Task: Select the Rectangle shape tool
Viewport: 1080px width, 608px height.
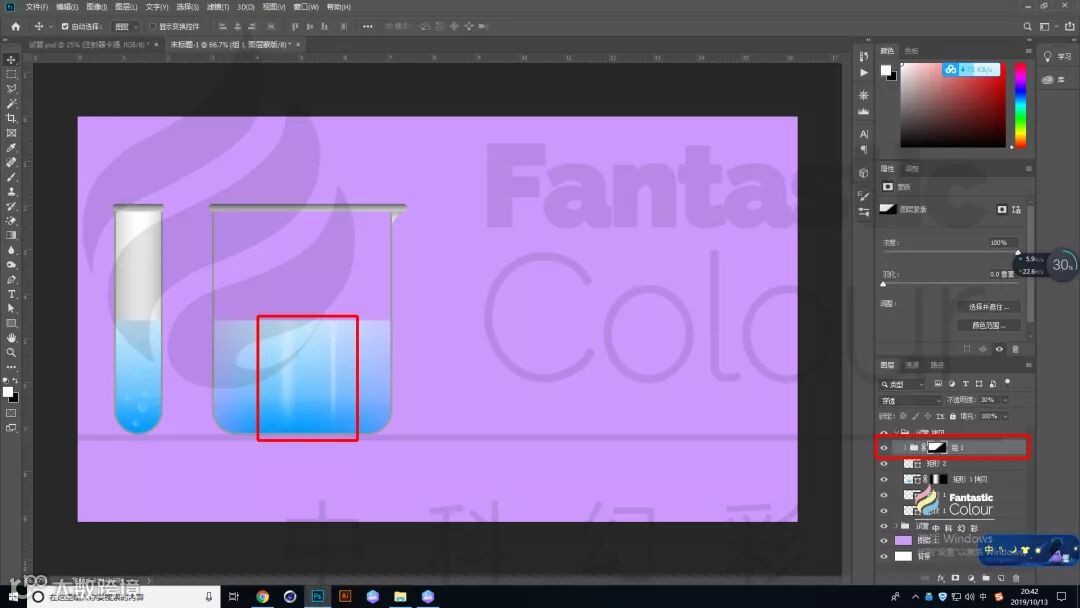Action: [x=11, y=323]
